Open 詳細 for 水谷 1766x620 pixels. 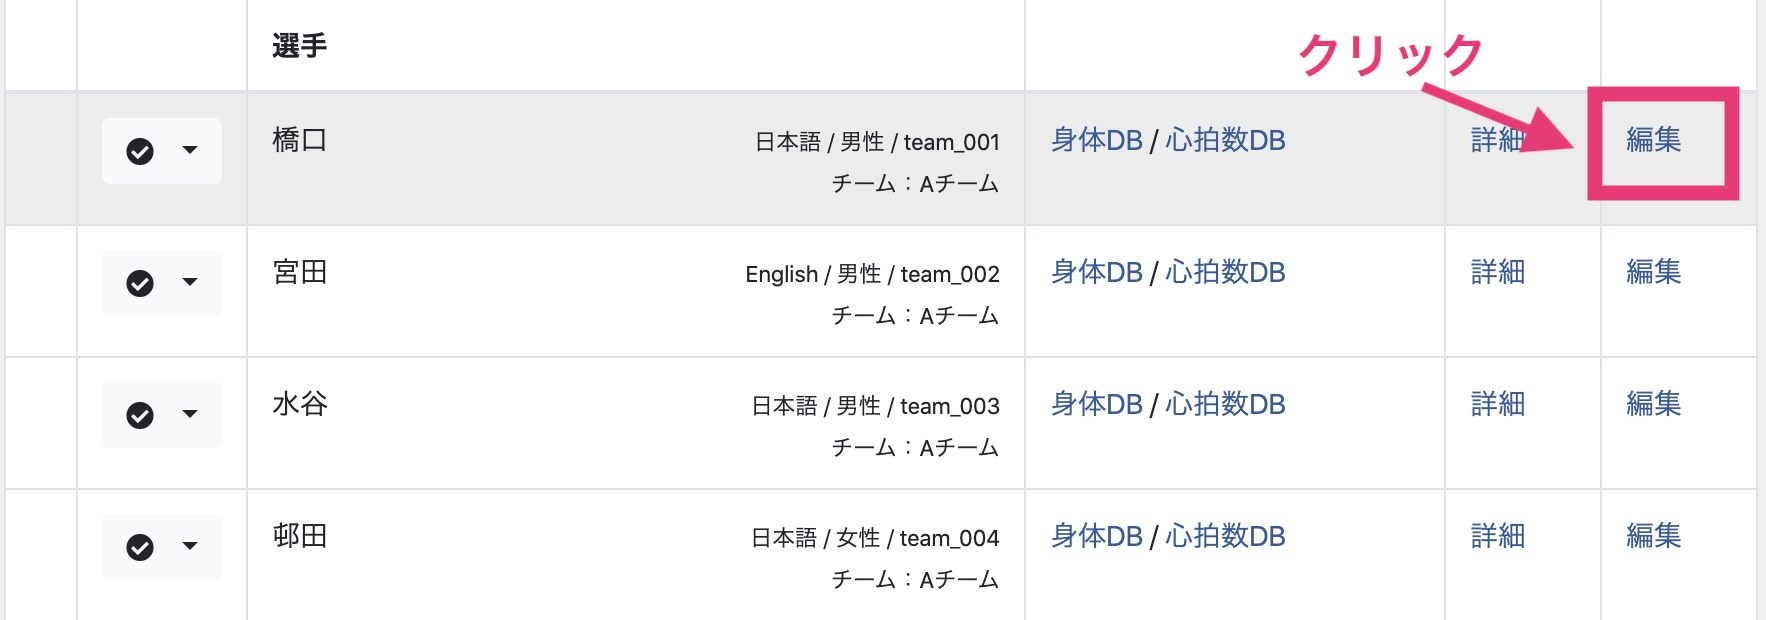tap(1498, 404)
